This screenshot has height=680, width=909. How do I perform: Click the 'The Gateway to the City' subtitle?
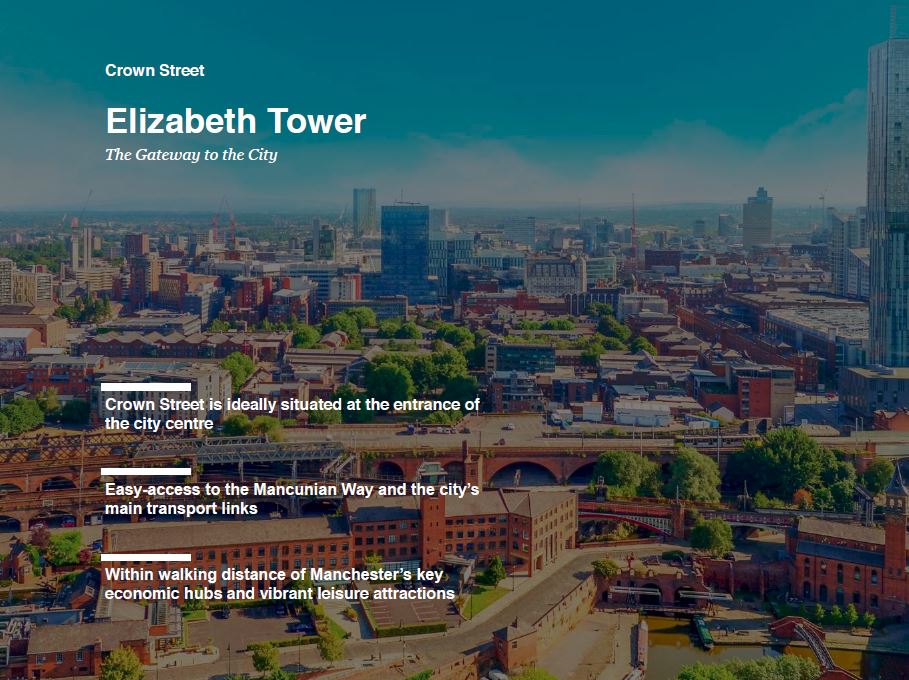(191, 155)
